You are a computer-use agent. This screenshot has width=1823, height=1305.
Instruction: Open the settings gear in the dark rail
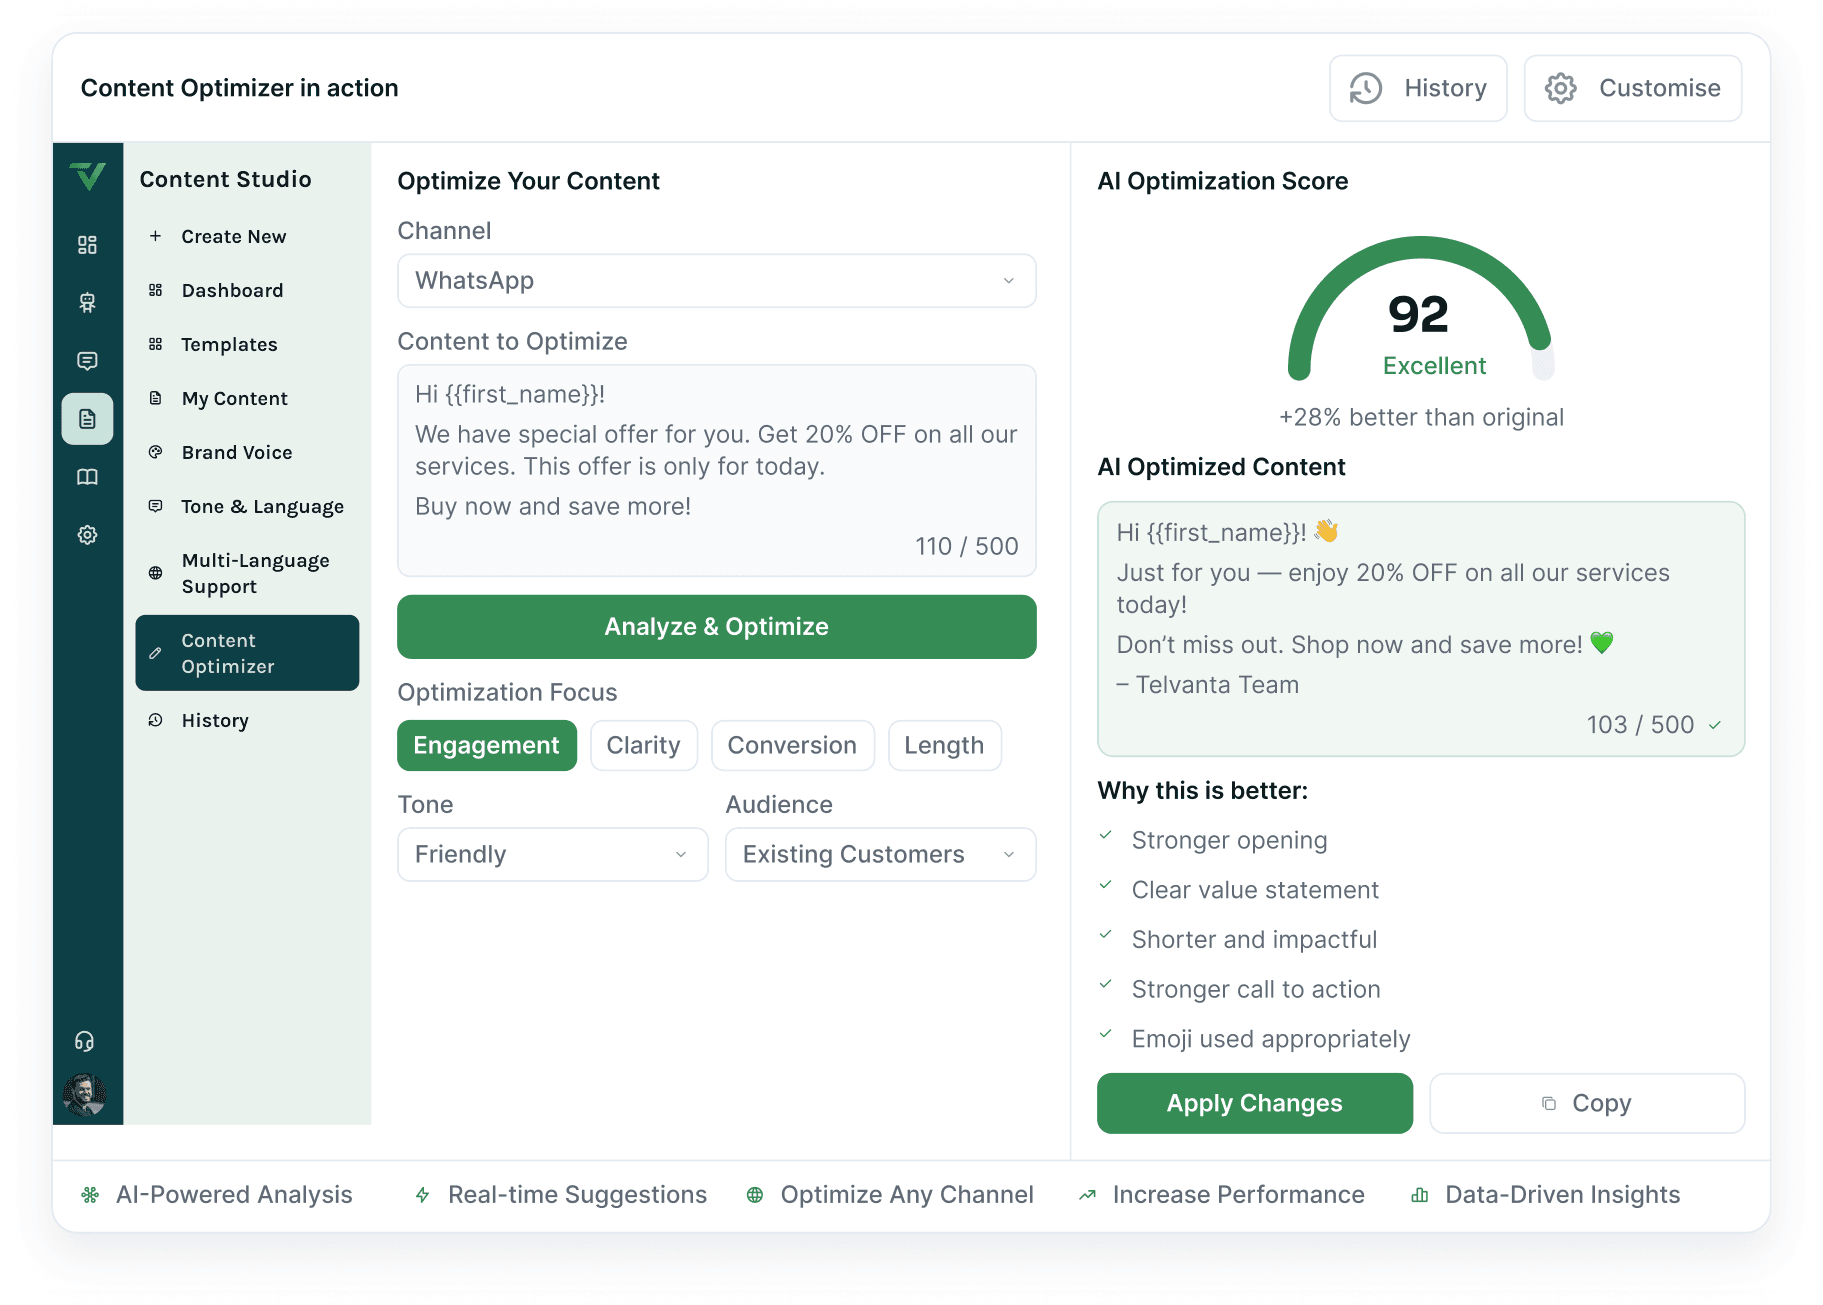tap(88, 535)
